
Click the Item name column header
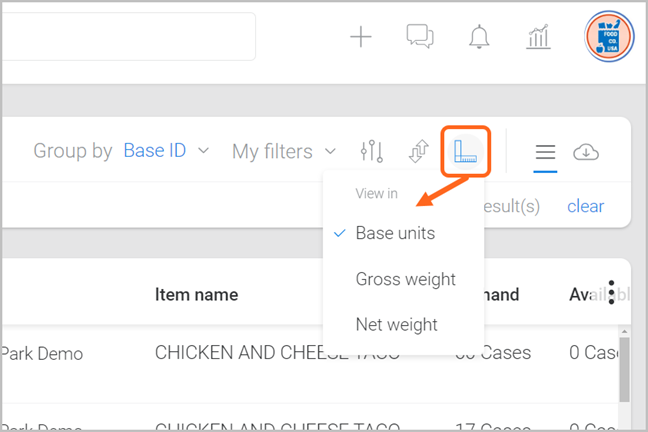pos(196,294)
